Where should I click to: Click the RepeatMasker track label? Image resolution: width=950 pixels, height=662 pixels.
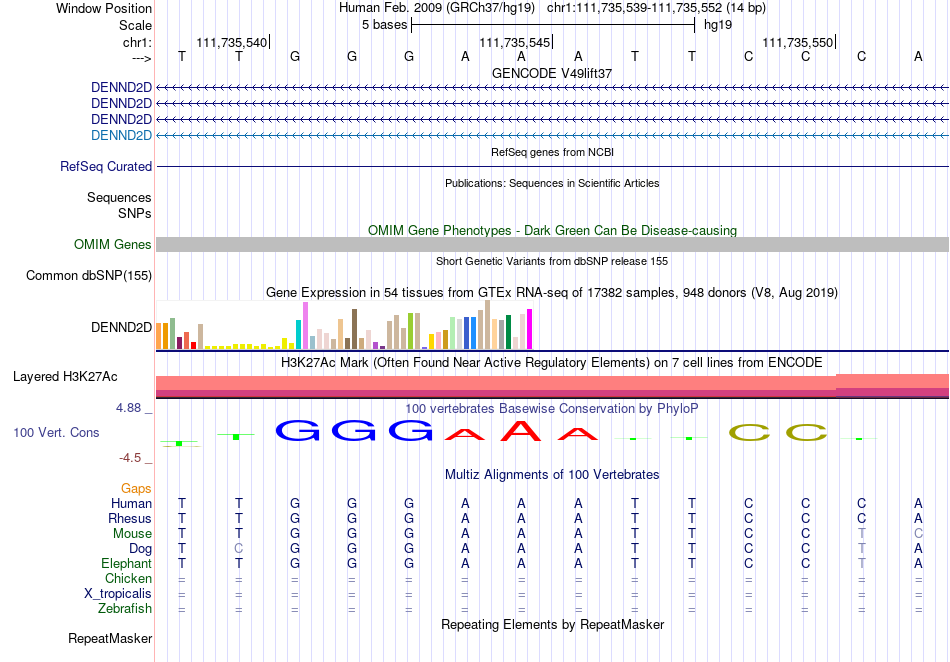110,638
